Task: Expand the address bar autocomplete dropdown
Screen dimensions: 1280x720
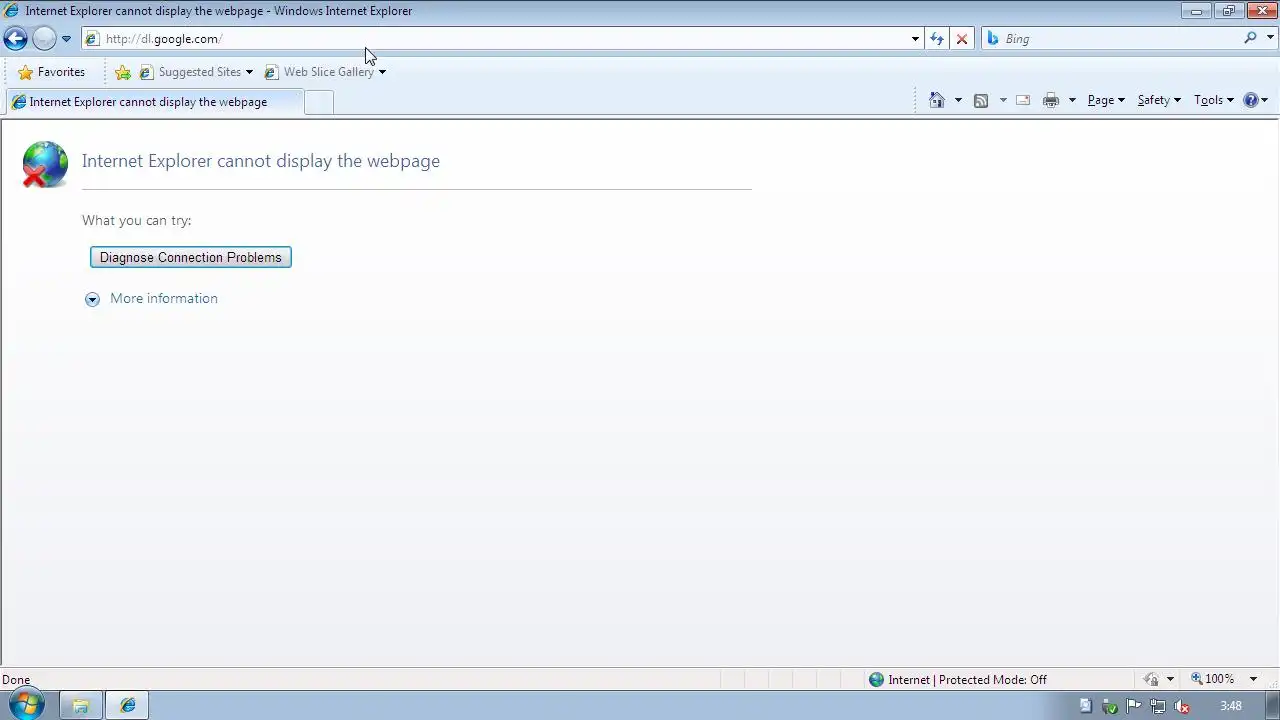Action: pyautogui.click(x=915, y=39)
